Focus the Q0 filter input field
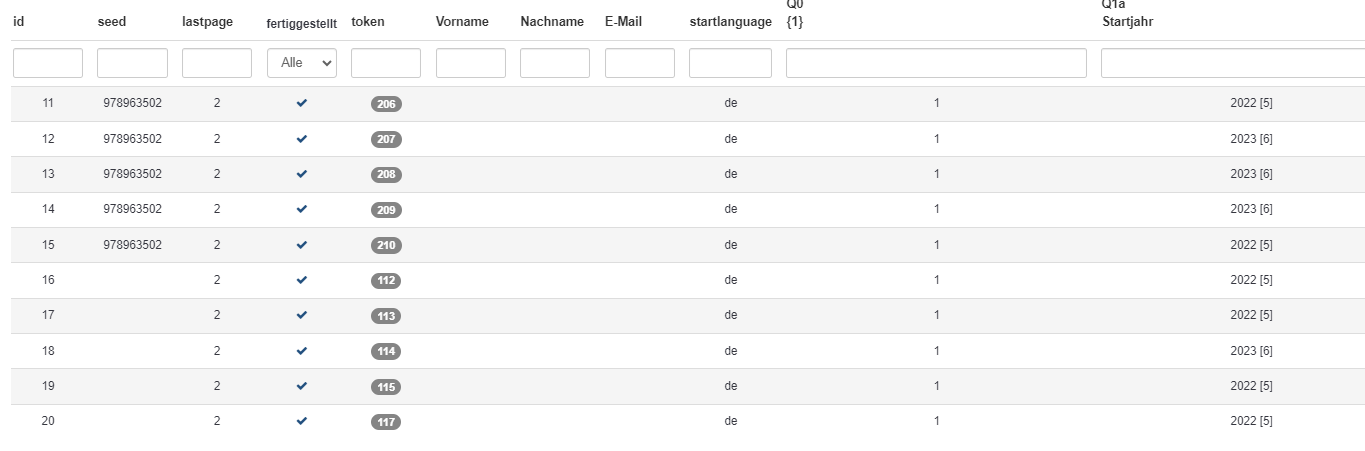Screen dimensions: 1365x451 [936, 63]
